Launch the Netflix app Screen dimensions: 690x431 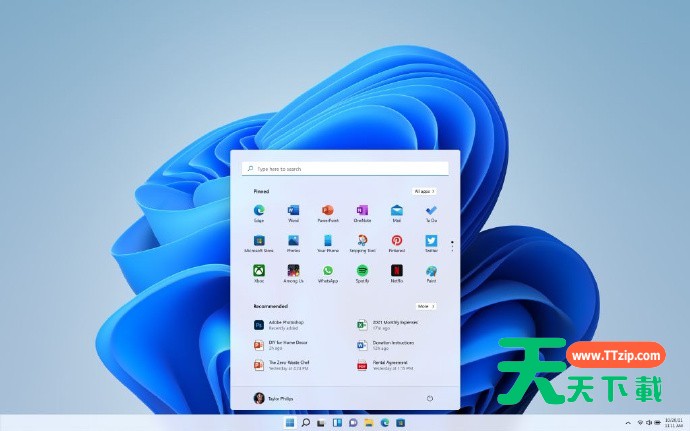(396, 273)
